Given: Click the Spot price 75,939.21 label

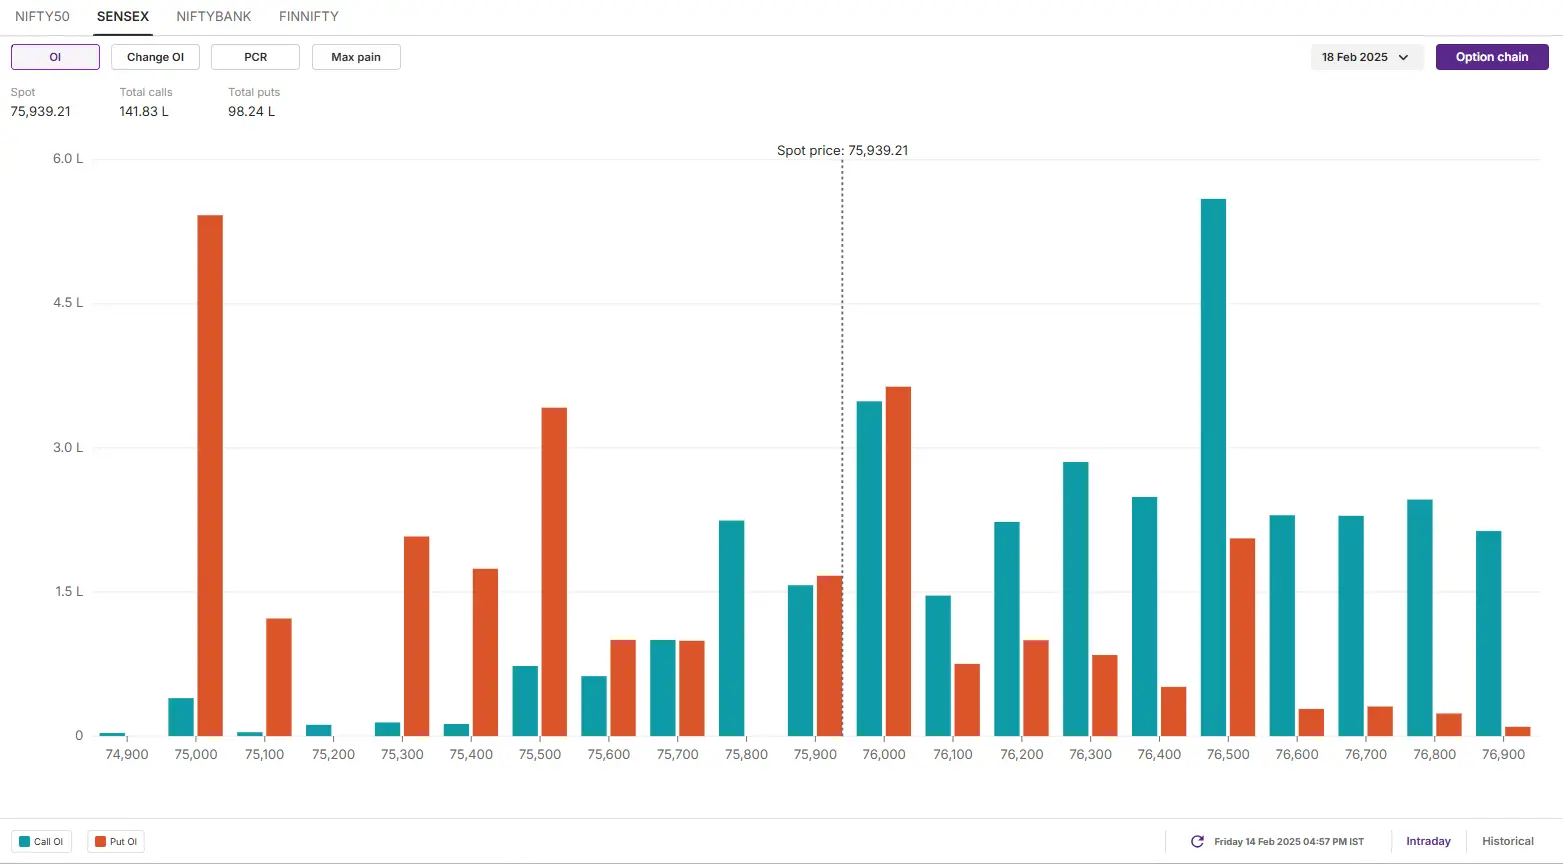Looking at the screenshot, I should tap(842, 151).
